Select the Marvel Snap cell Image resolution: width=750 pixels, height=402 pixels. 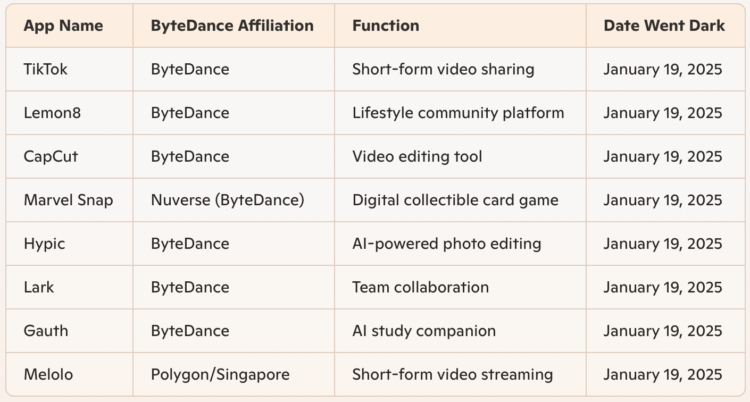point(68,200)
